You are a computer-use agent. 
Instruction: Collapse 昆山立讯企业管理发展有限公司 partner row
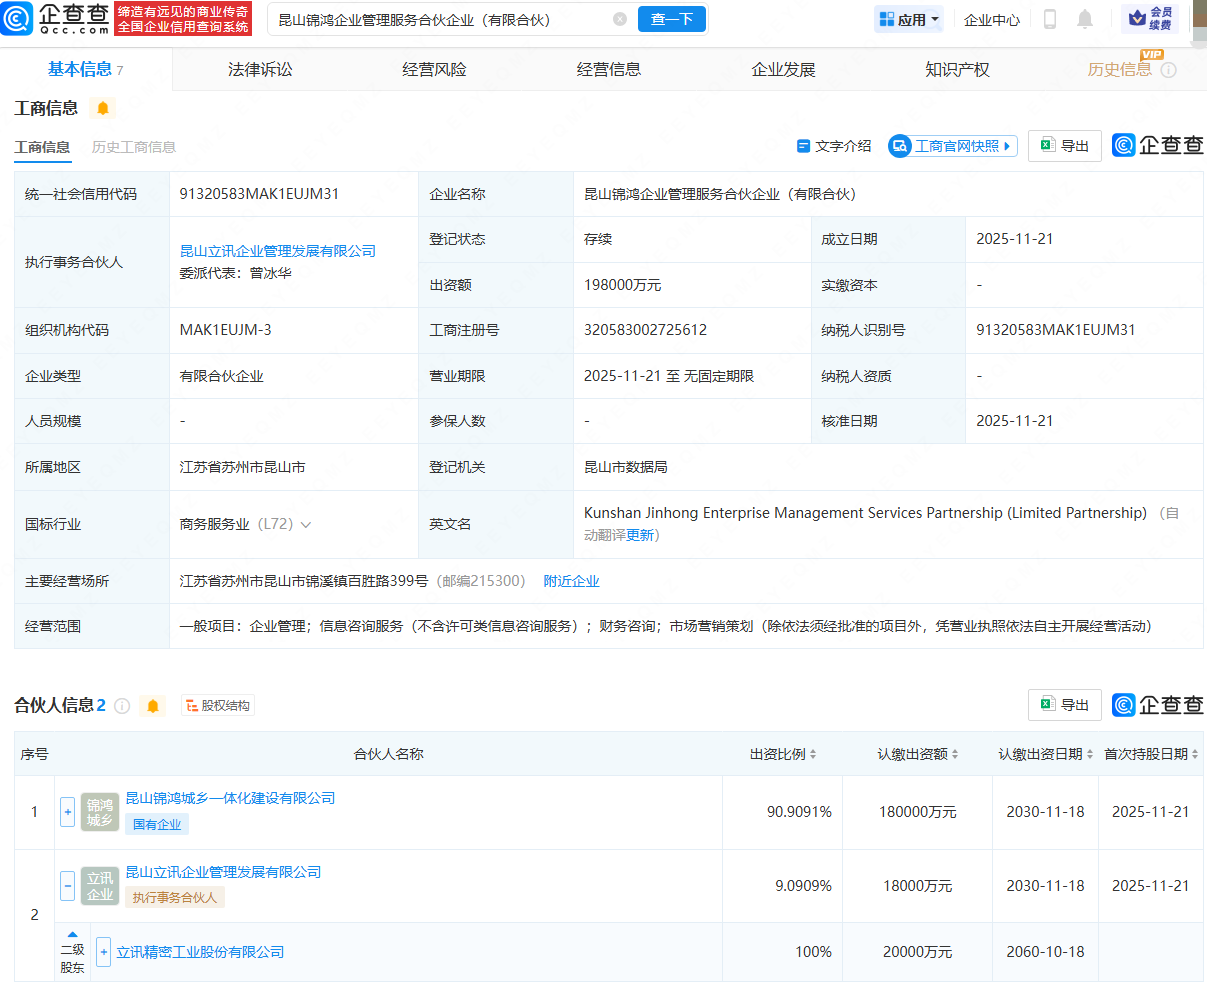(x=66, y=885)
